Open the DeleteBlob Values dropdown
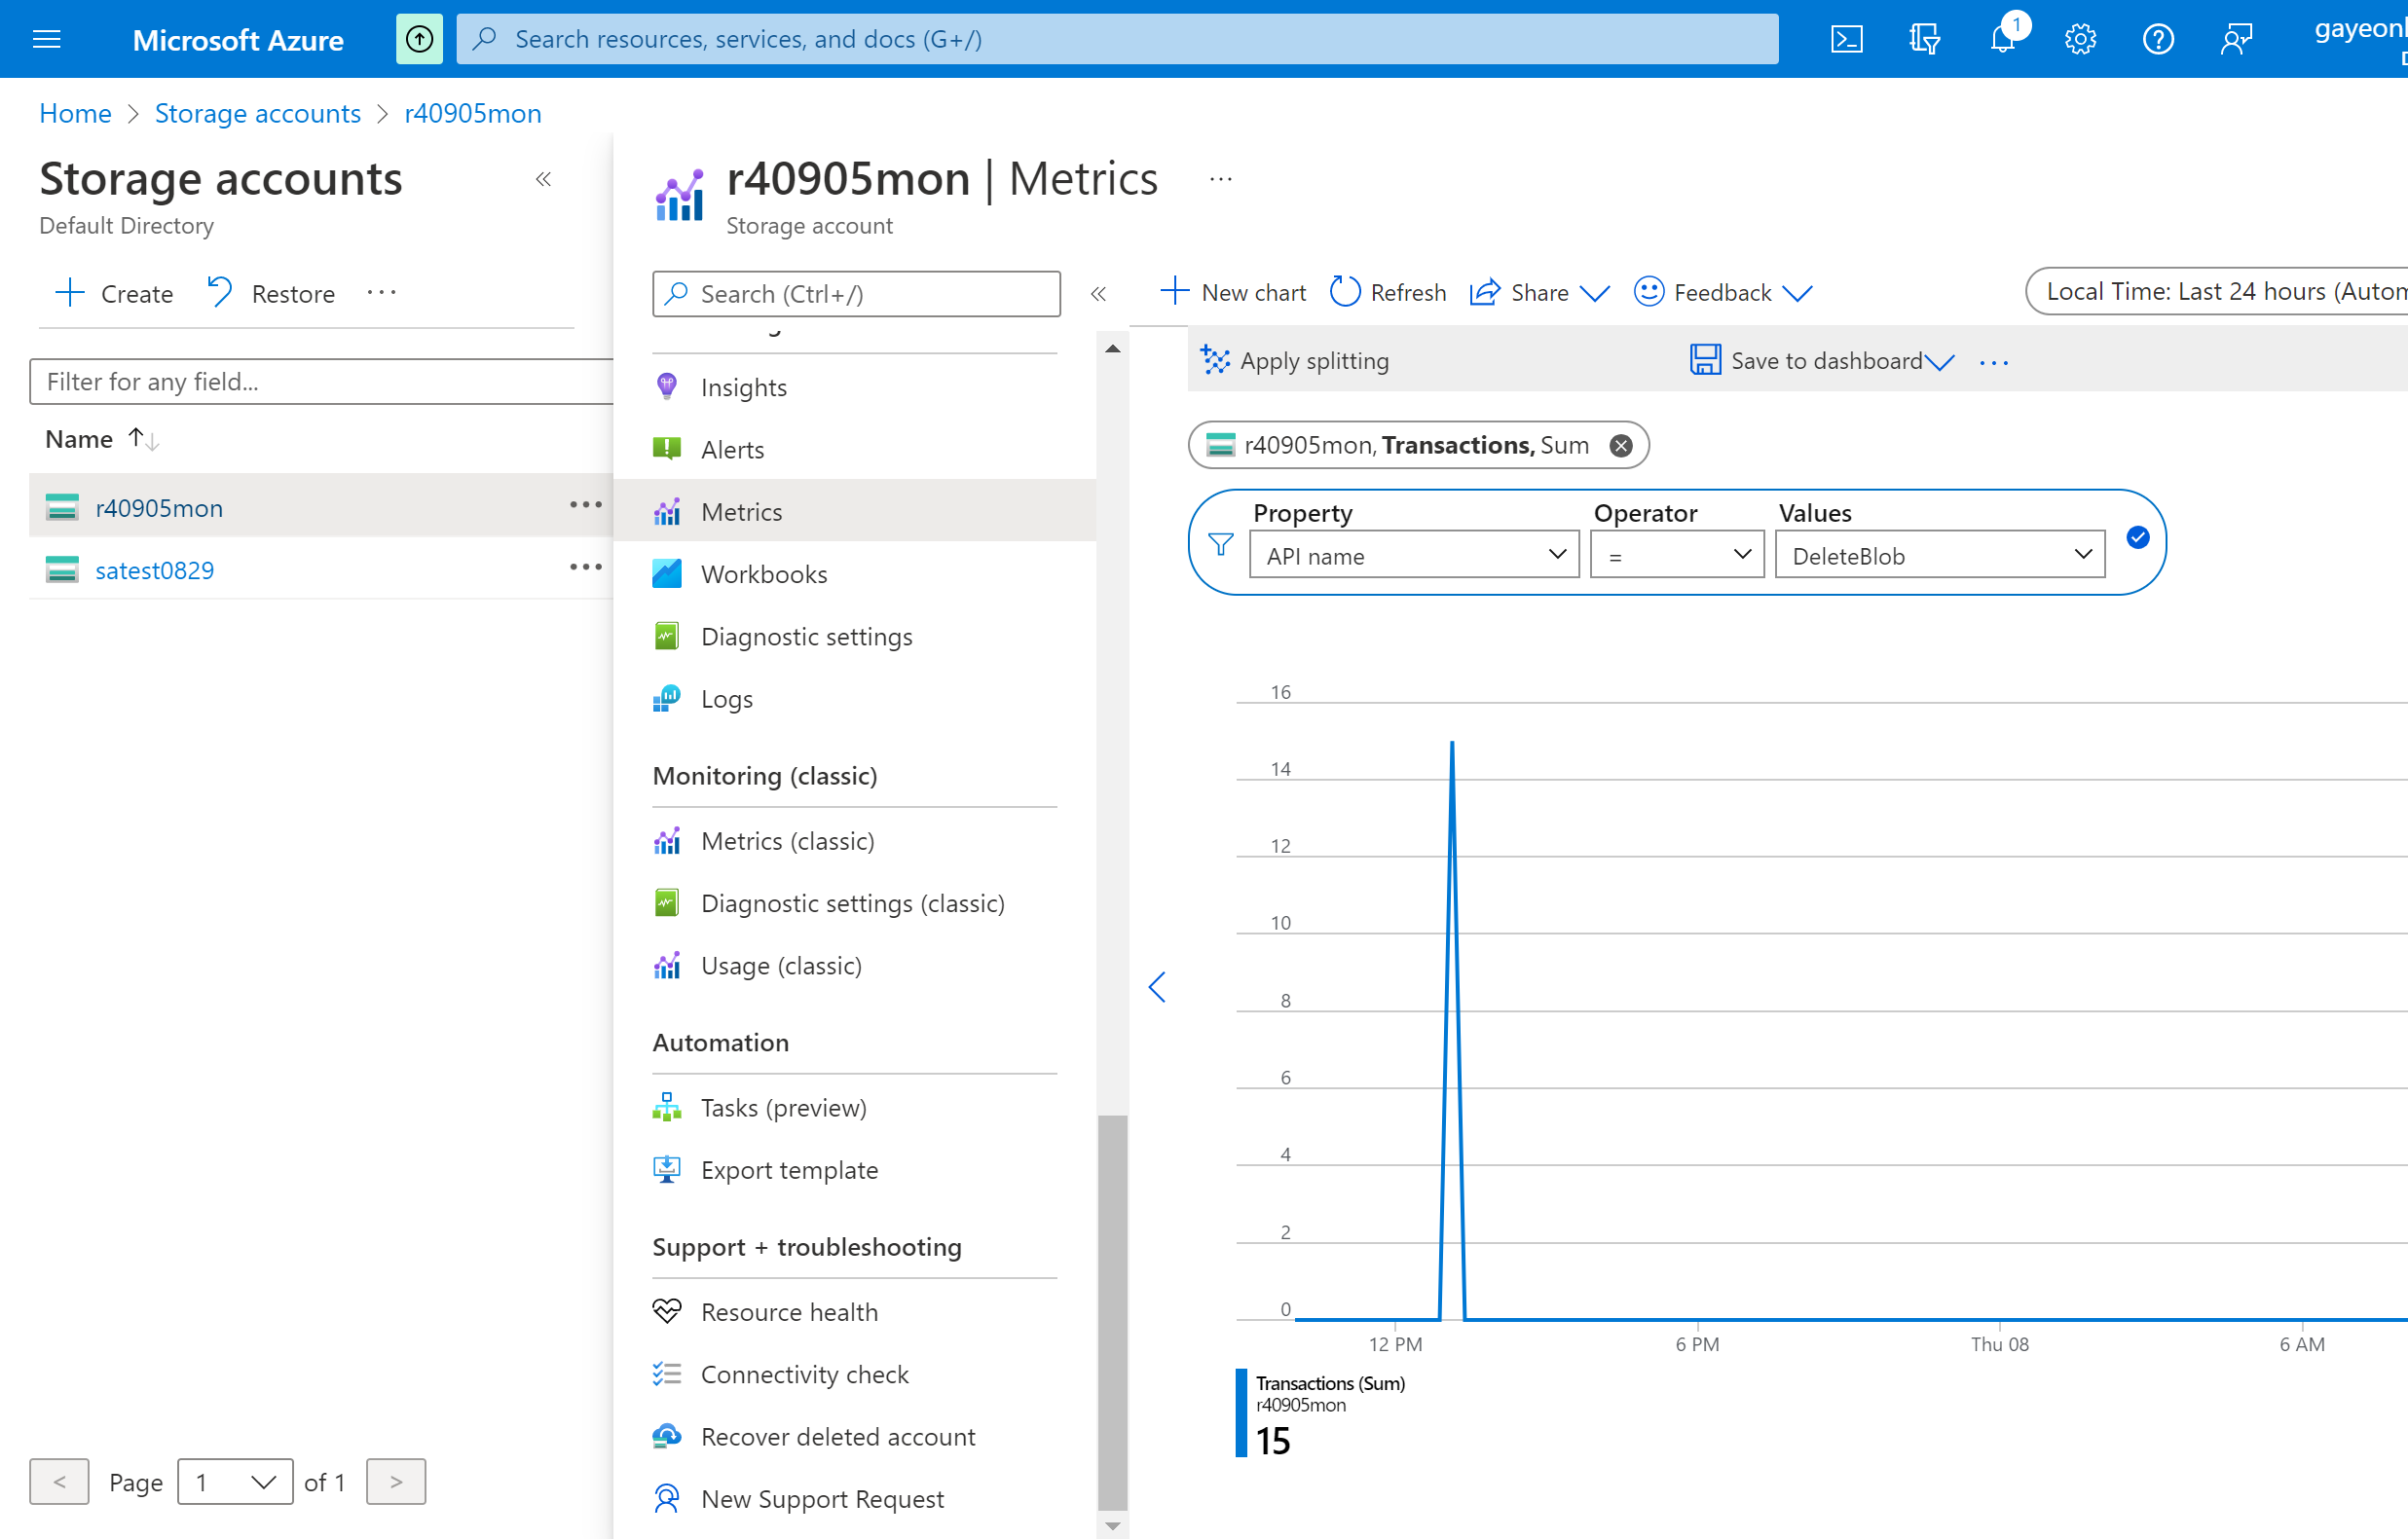 click(1939, 555)
